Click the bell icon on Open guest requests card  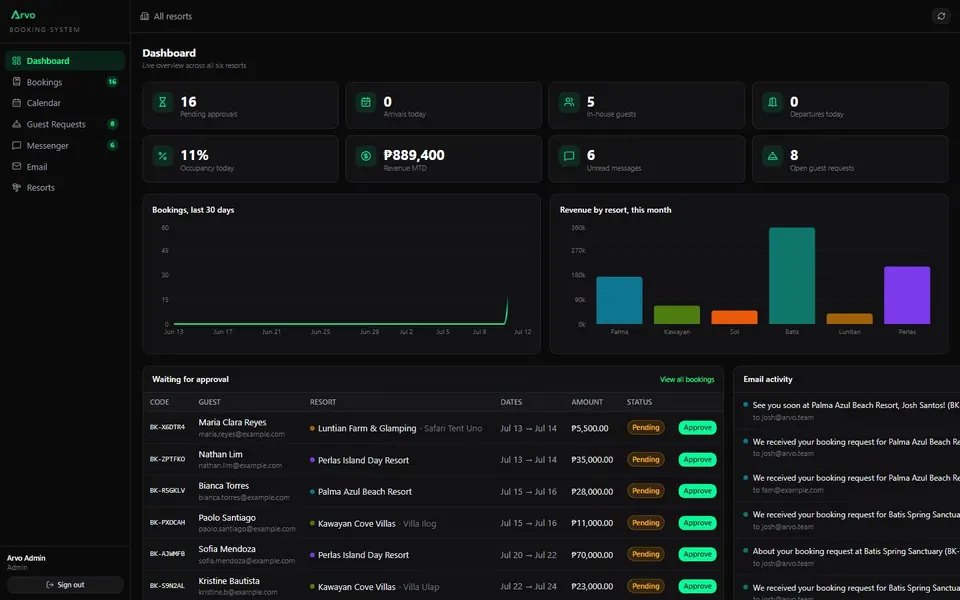coord(772,156)
